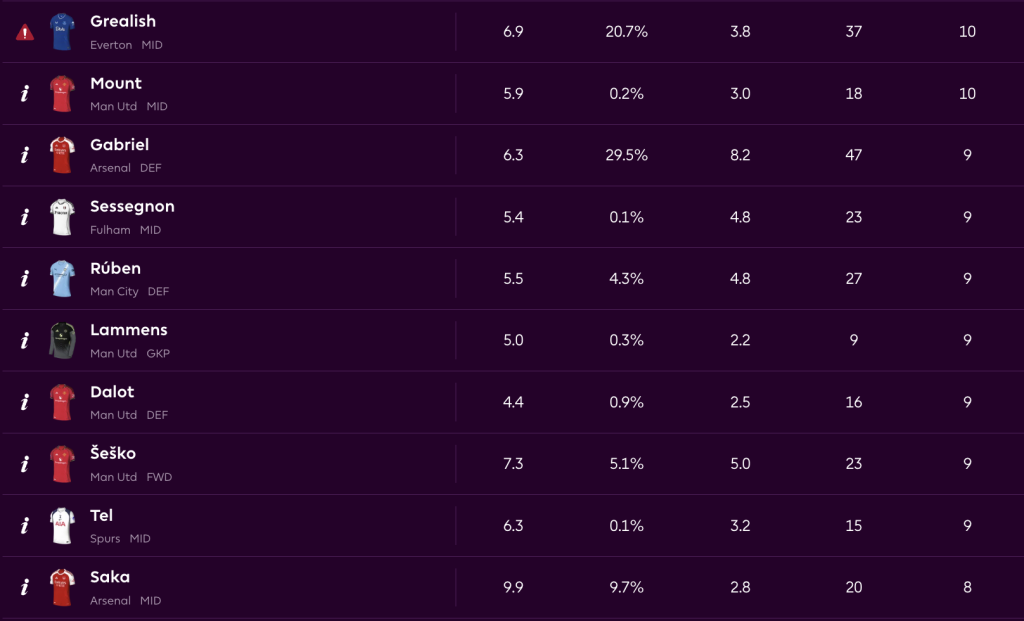The width and height of the screenshot is (1024, 621).
Task: Click the info icon next to Šeško
Action: pos(25,464)
